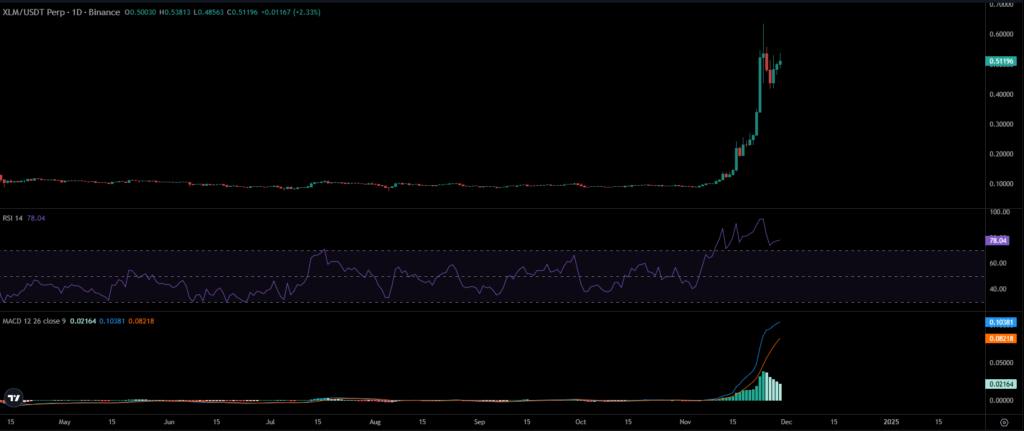Click the blue MACD tag 0.10381
Image resolution: width=1024 pixels, height=431 pixels.
click(x=1001, y=322)
